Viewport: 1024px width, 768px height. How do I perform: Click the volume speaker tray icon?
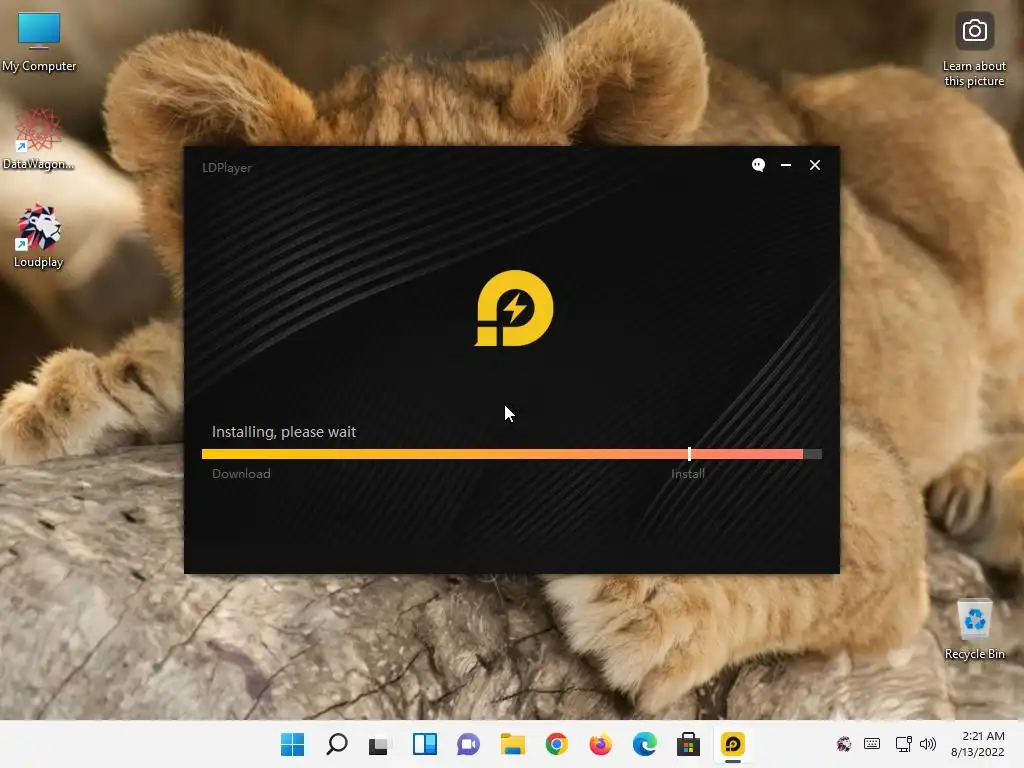[927, 744]
